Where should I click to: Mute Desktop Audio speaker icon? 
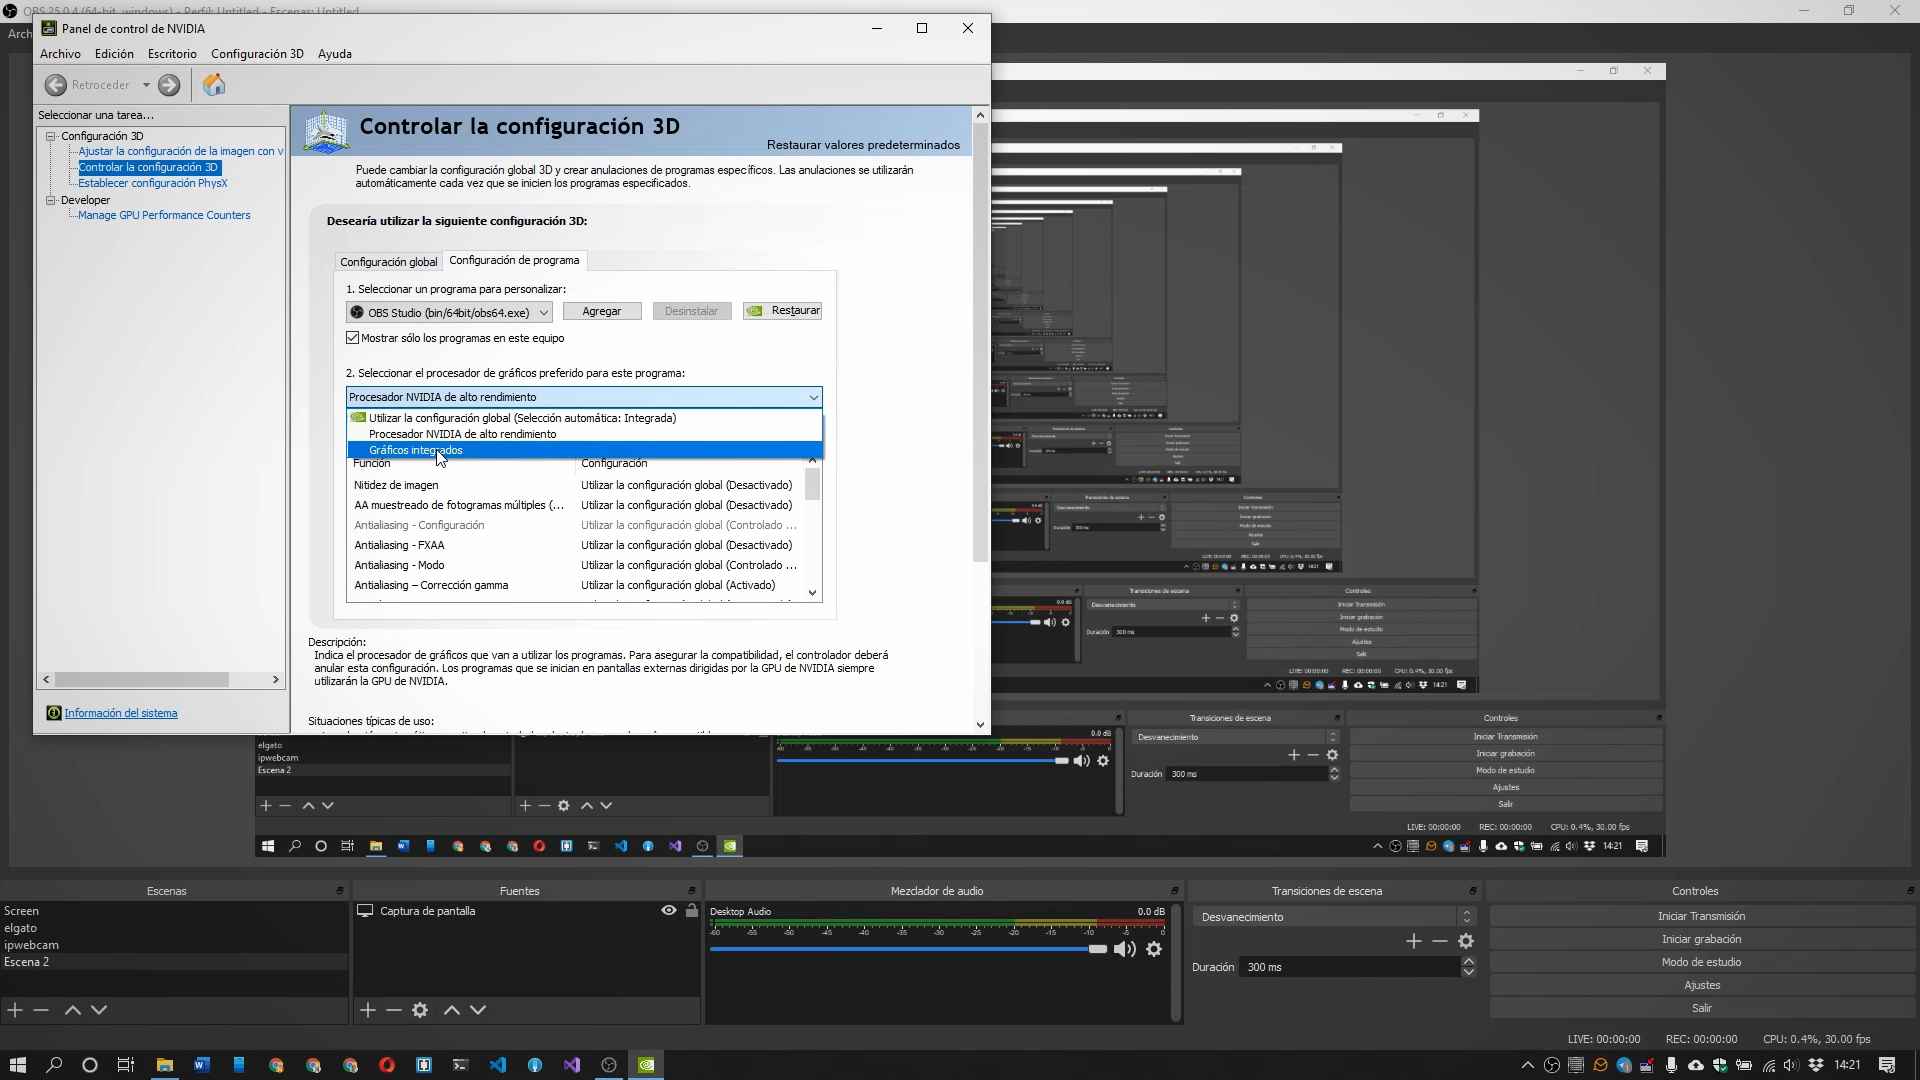pyautogui.click(x=1124, y=949)
